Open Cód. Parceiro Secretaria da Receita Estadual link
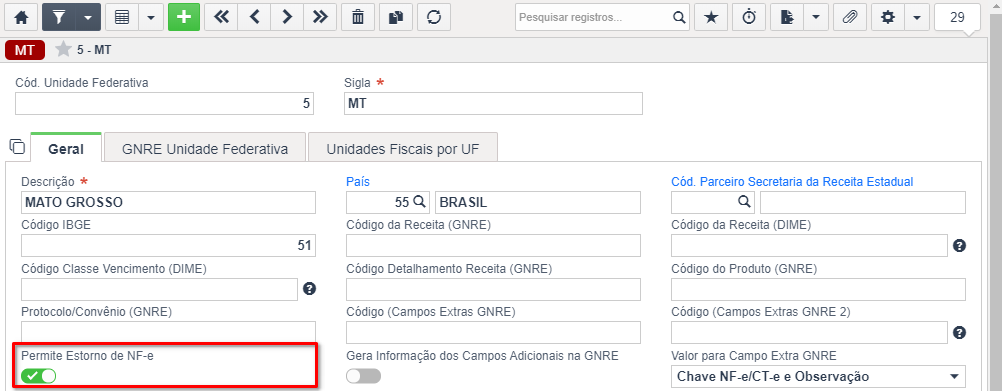The height and width of the screenshot is (391, 1002). (792, 181)
